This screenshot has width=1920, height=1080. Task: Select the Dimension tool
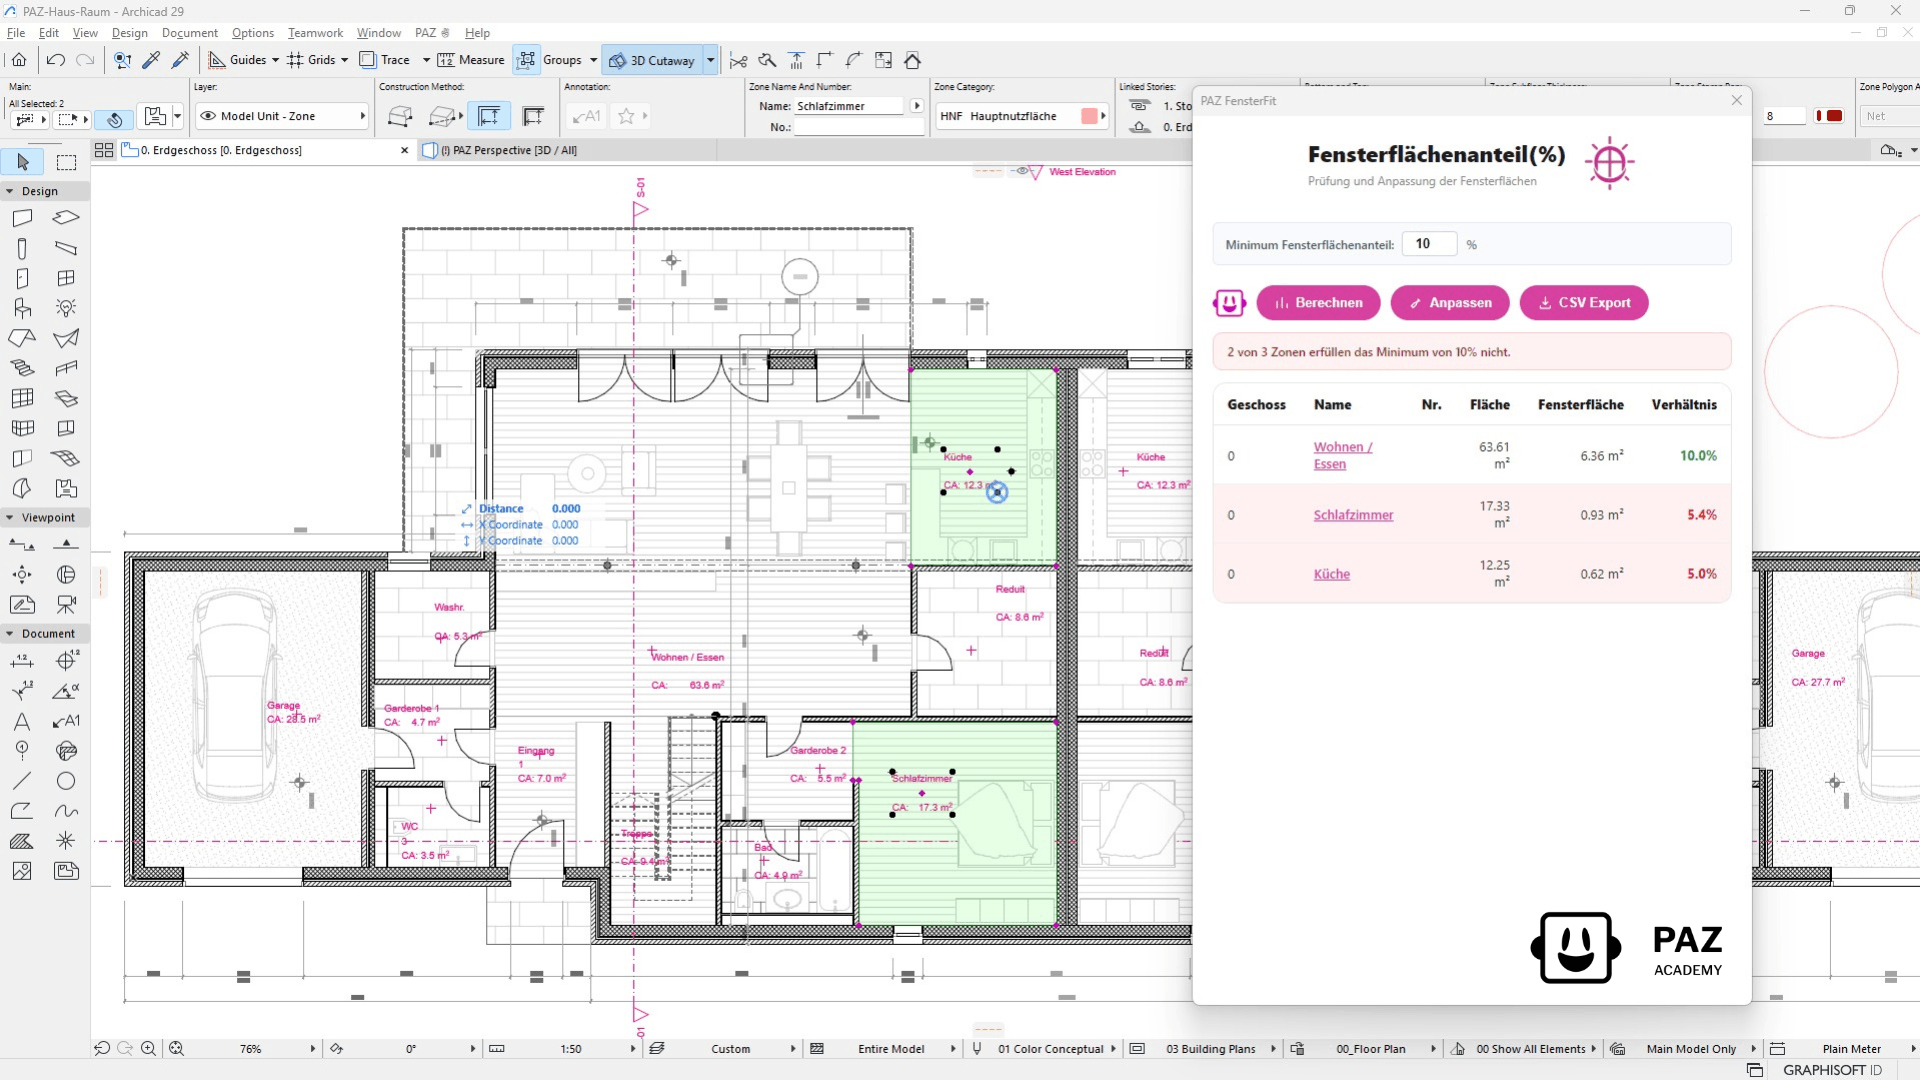pos(22,661)
